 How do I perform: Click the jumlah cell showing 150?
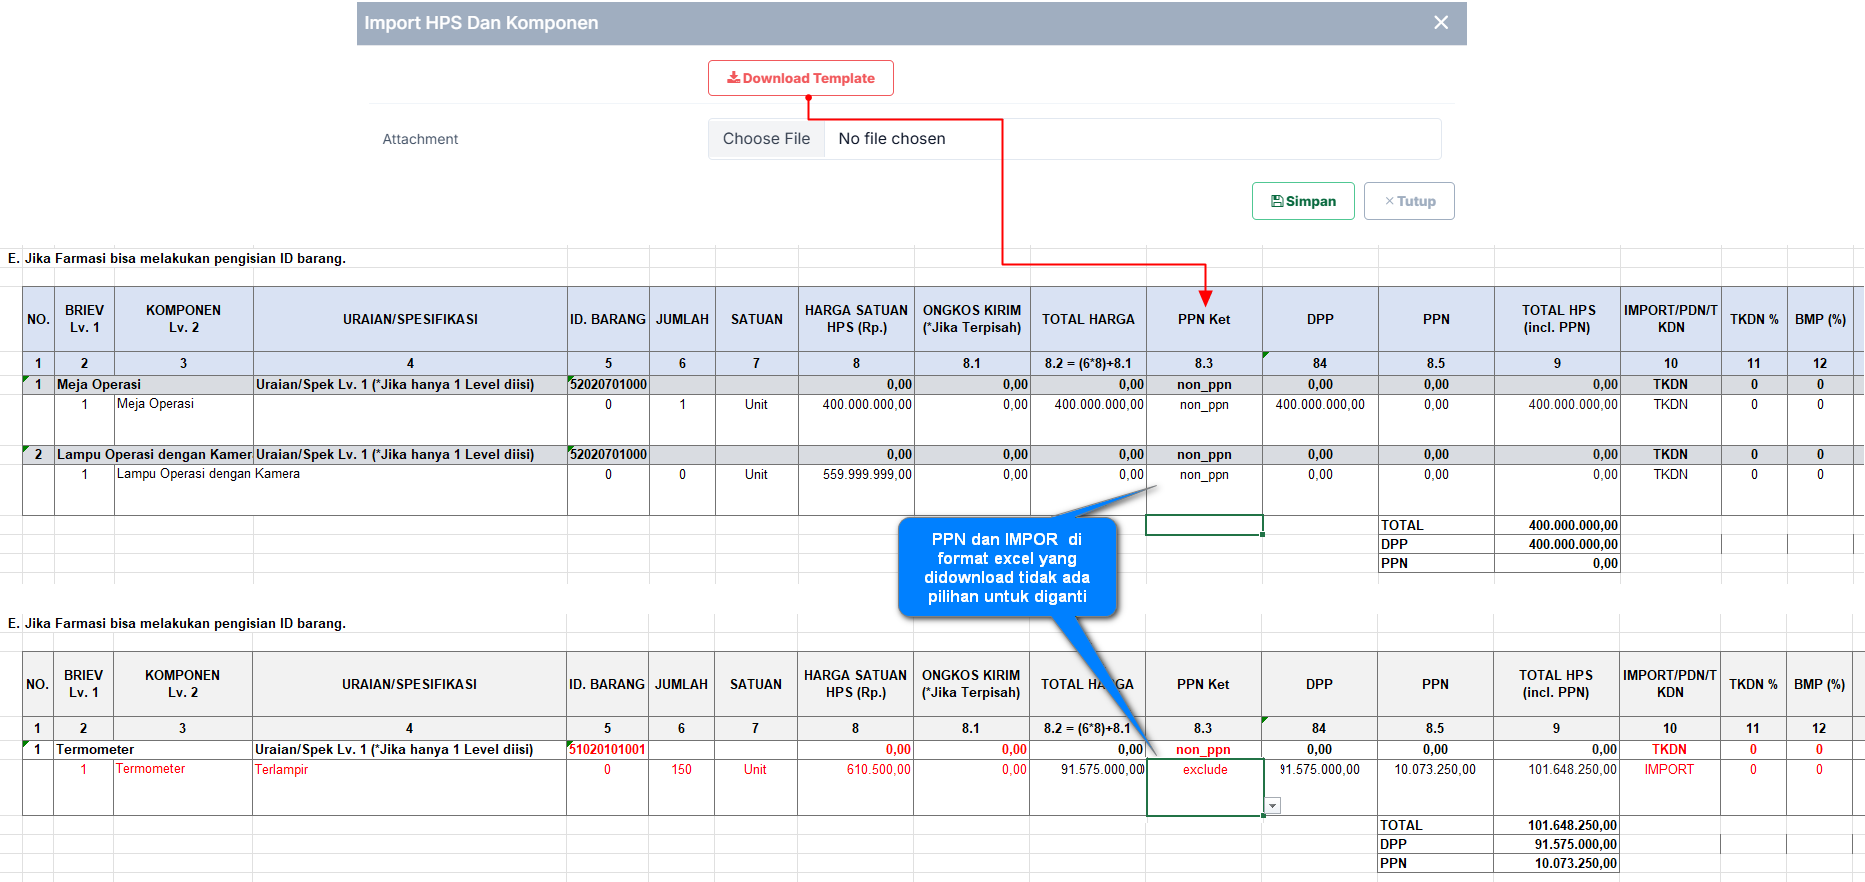coord(681,770)
